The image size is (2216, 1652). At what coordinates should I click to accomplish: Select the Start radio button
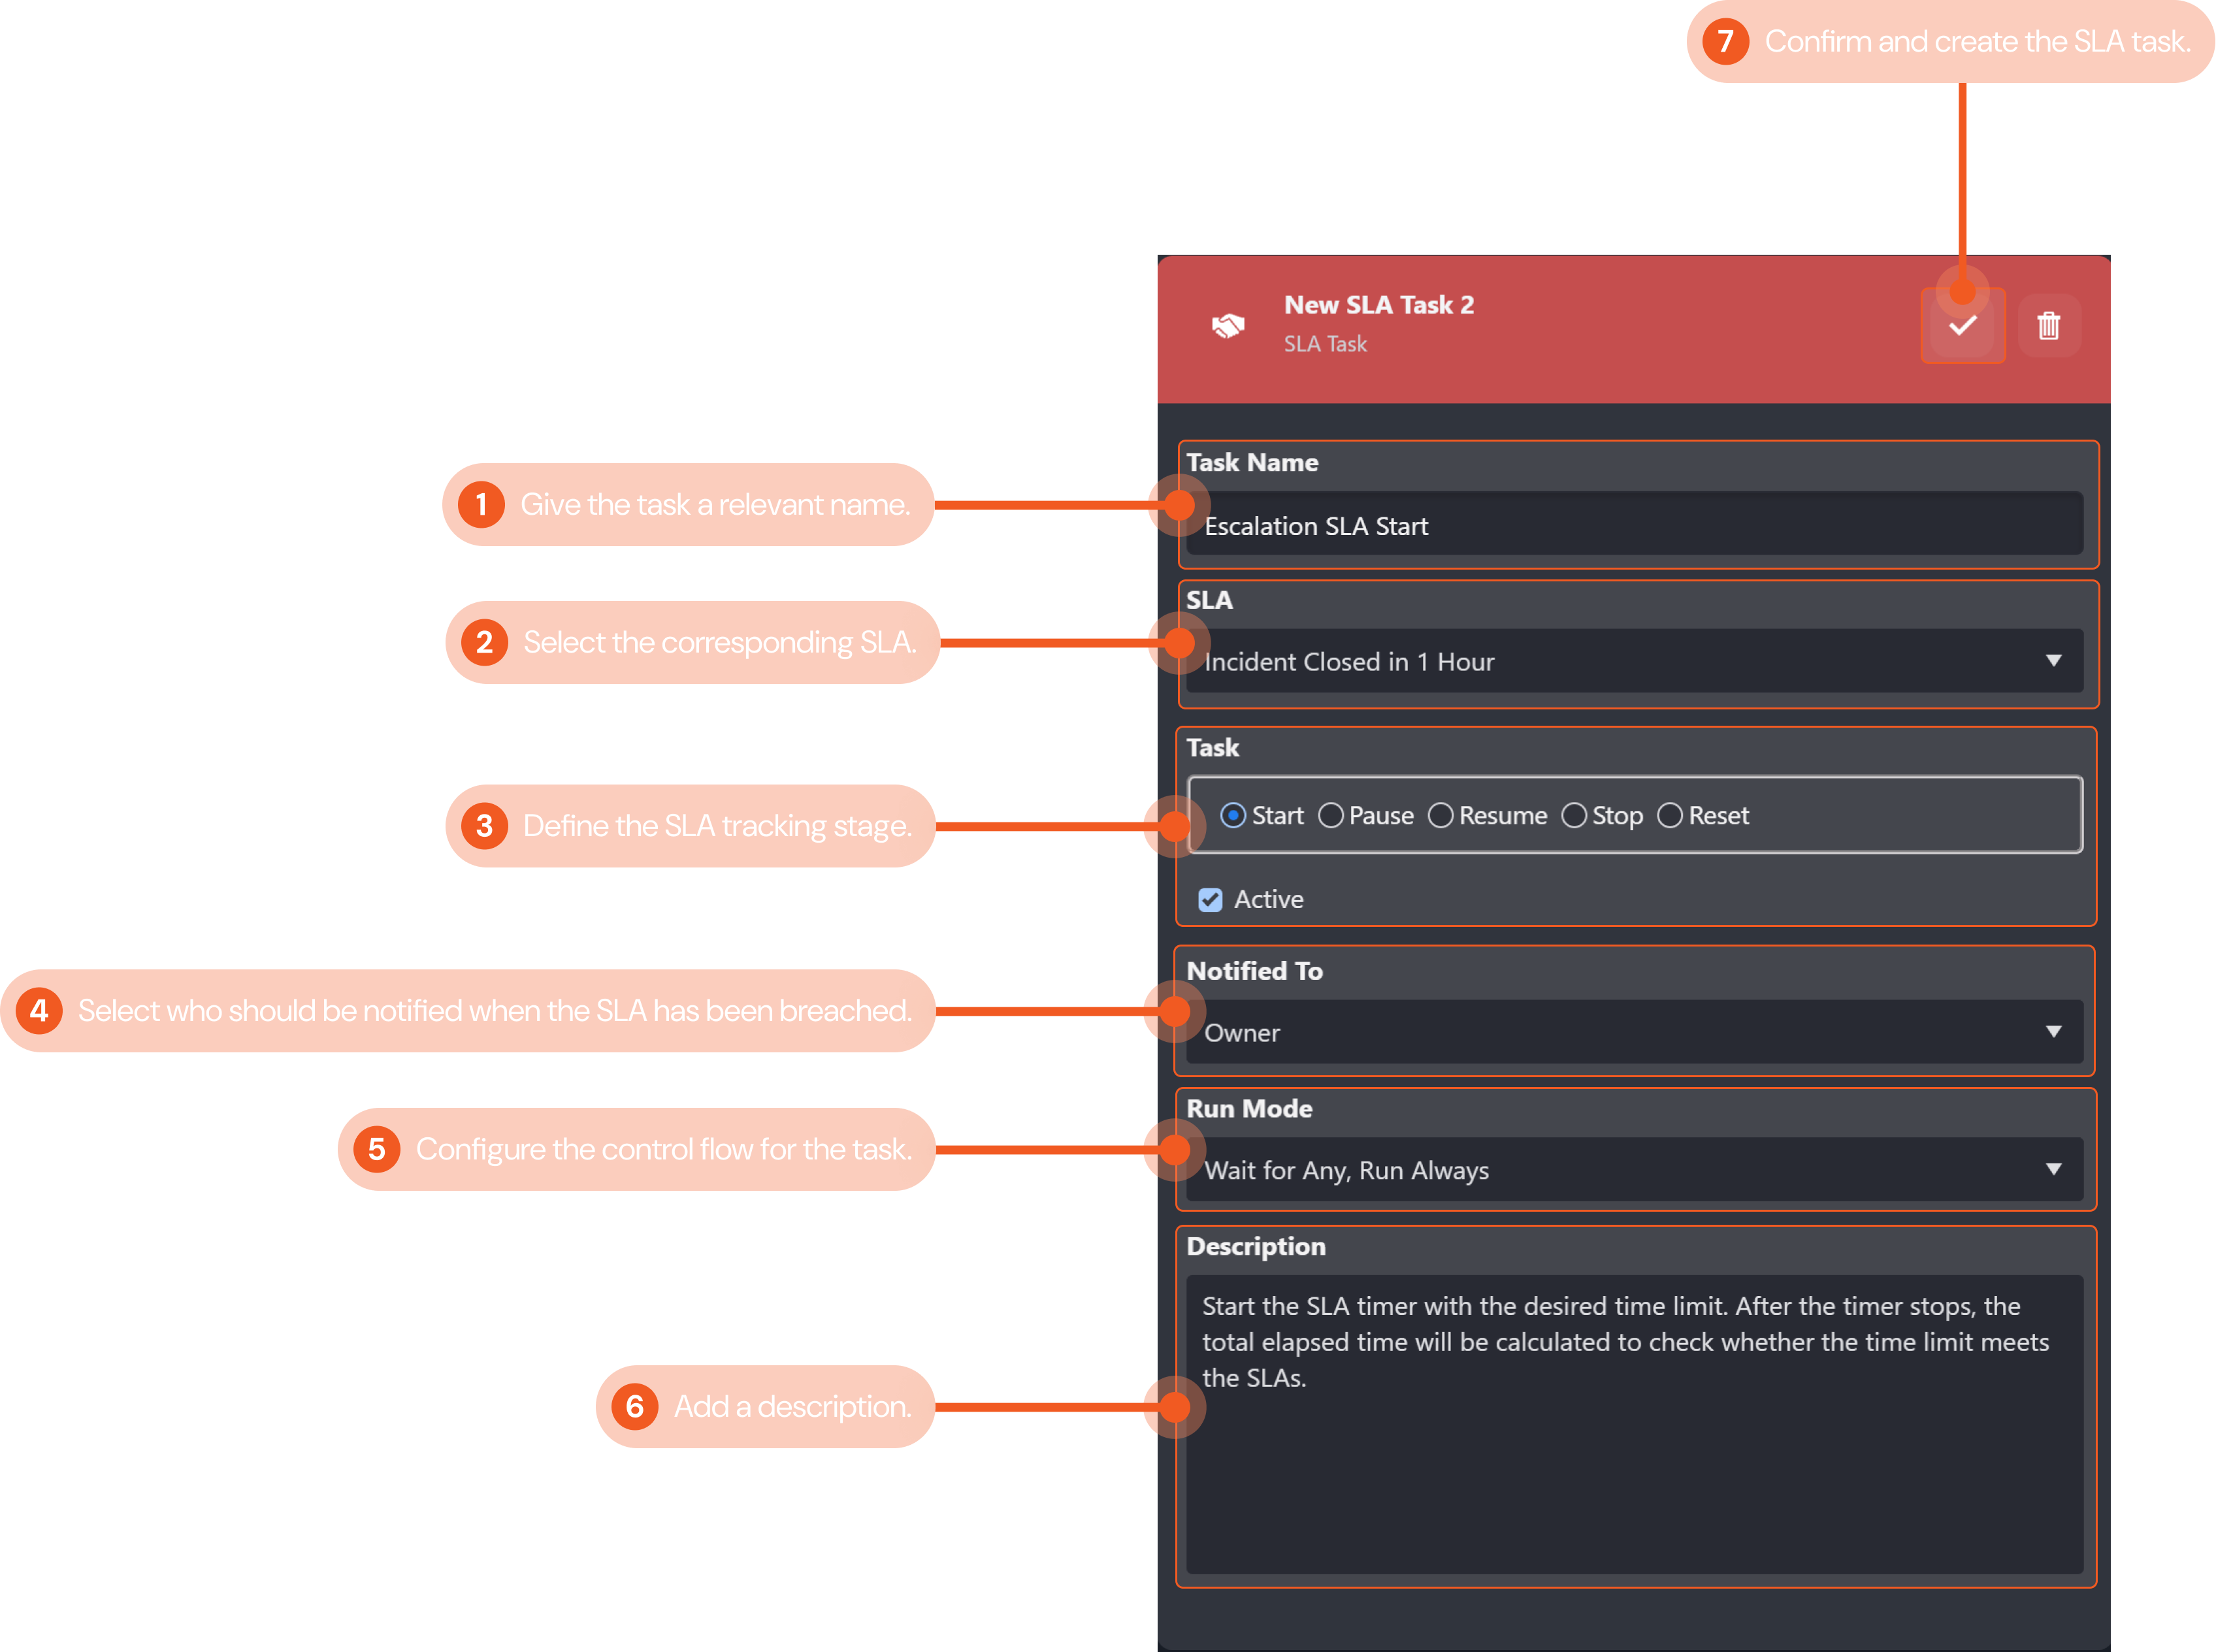1233,816
